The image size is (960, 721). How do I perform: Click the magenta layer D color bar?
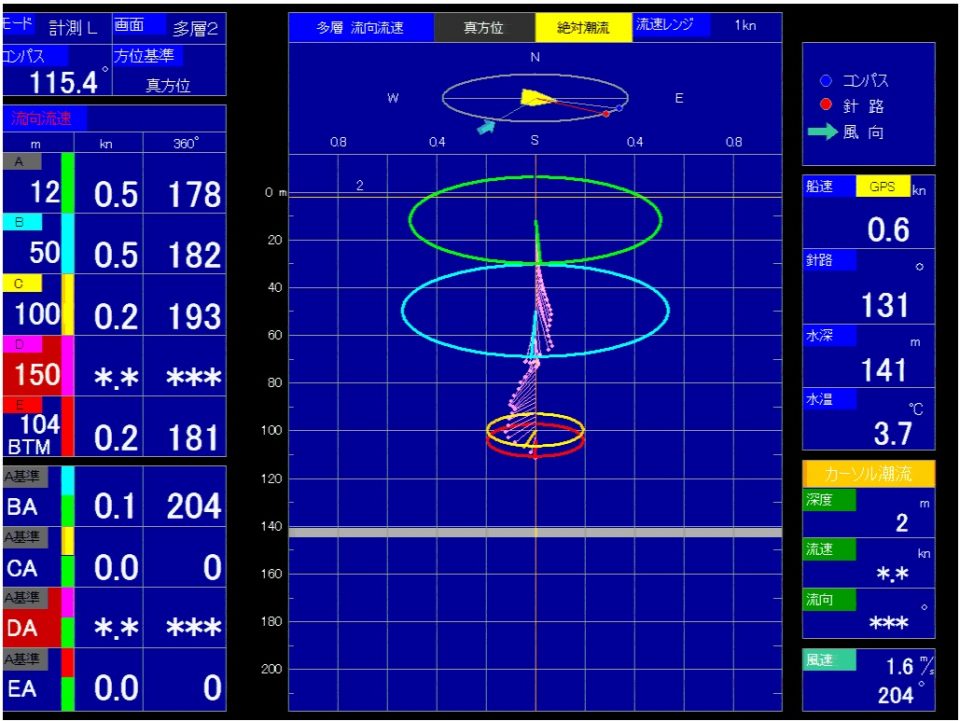[x=68, y=366]
